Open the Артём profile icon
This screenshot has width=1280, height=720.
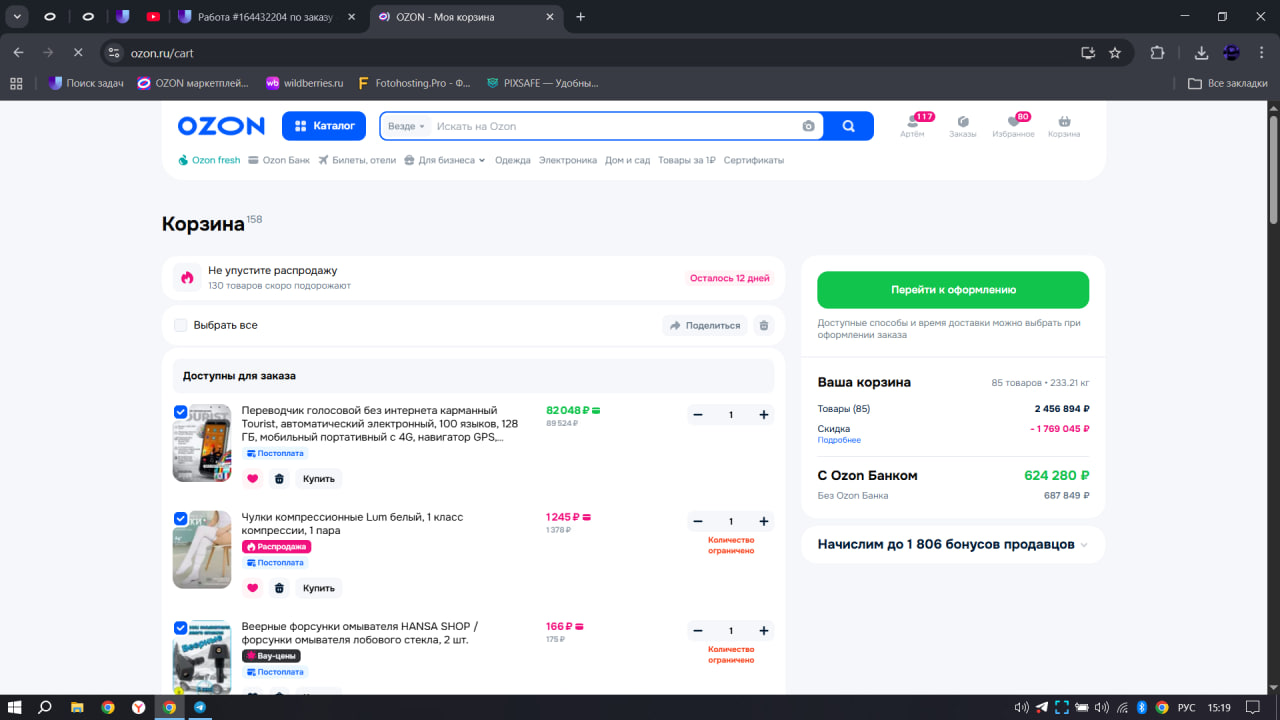click(912, 126)
